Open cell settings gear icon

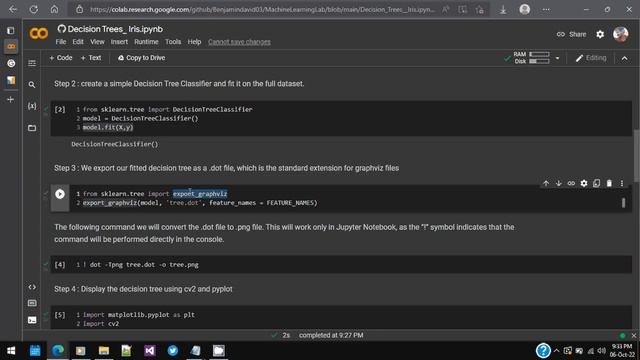click(584, 184)
